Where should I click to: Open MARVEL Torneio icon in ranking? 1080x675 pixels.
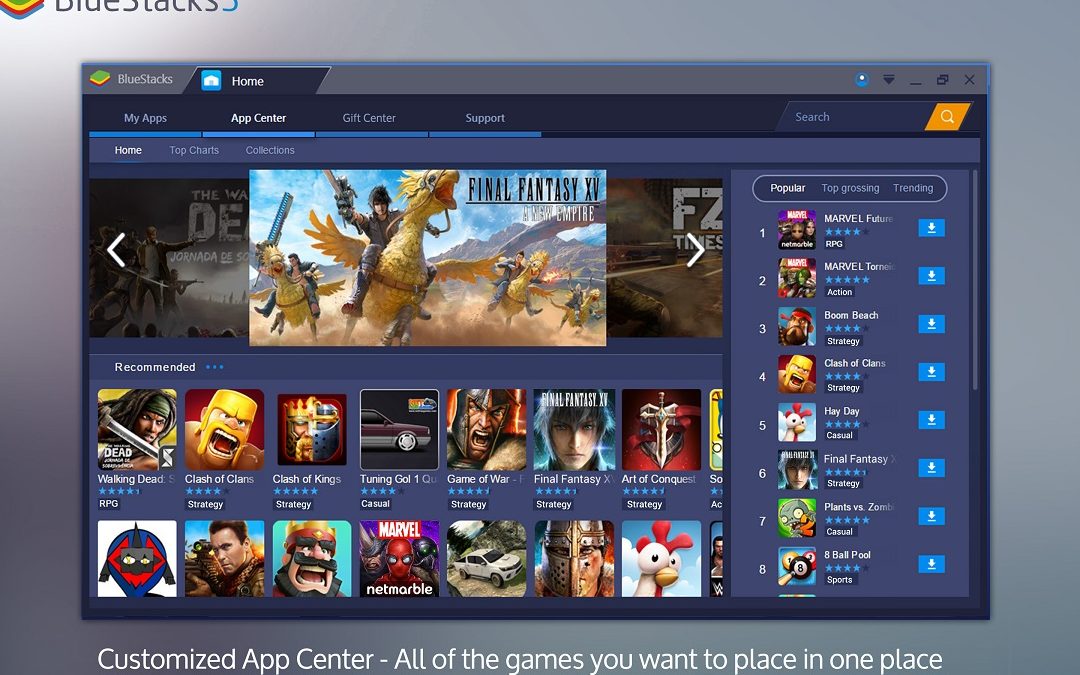(x=797, y=278)
